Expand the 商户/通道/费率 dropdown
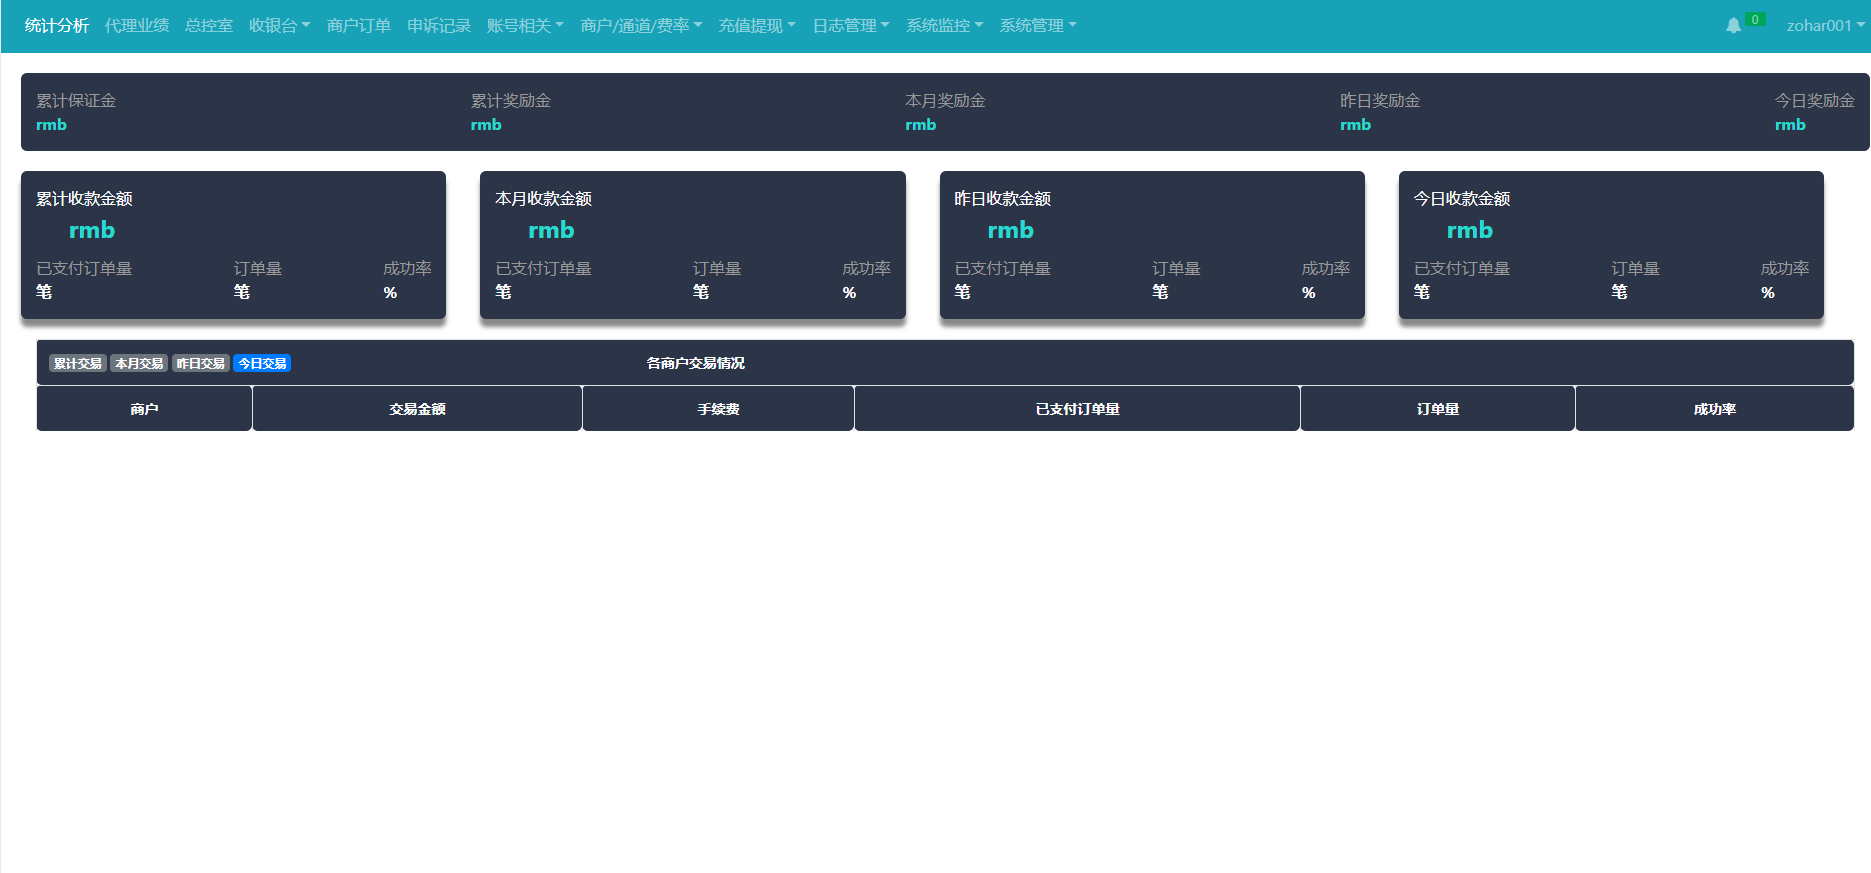Screen dimensions: 1871x873 point(641,26)
